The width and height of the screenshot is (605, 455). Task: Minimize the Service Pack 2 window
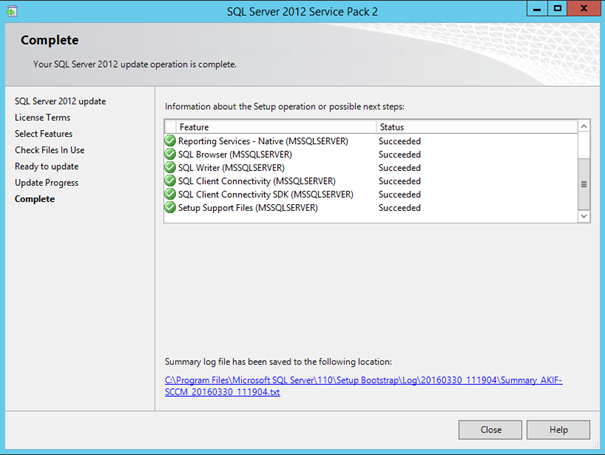[x=537, y=8]
